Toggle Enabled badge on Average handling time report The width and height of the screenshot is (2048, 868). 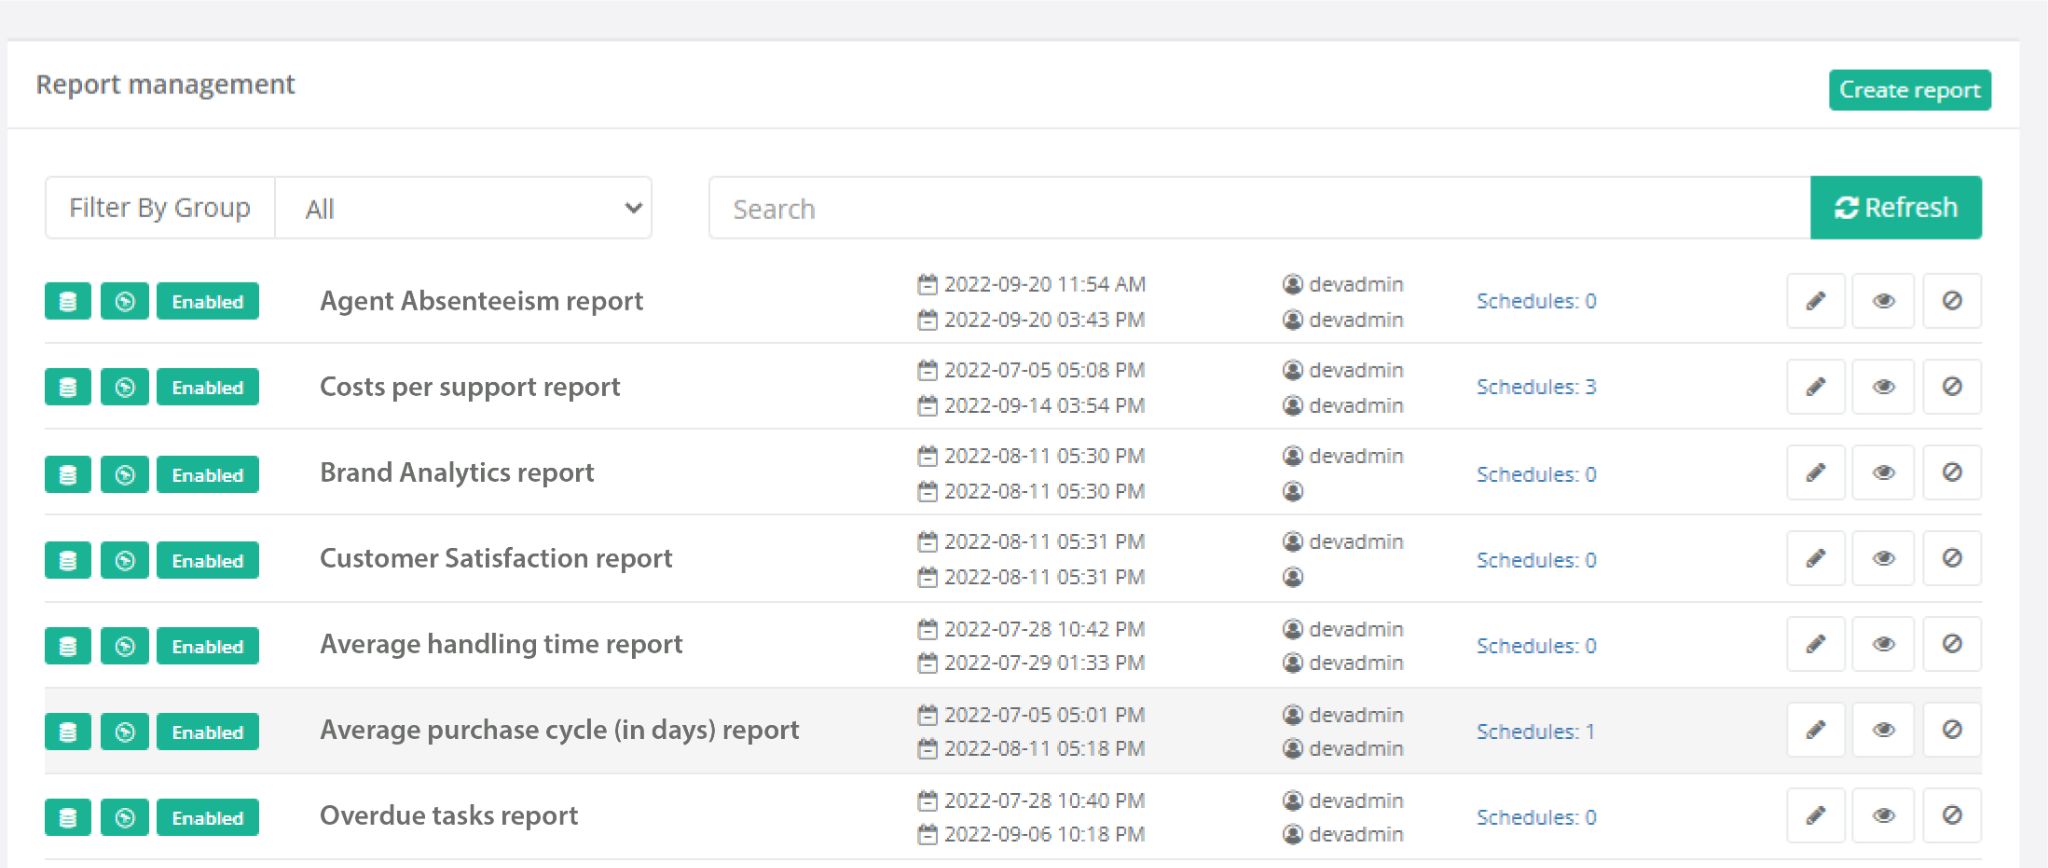[208, 646]
